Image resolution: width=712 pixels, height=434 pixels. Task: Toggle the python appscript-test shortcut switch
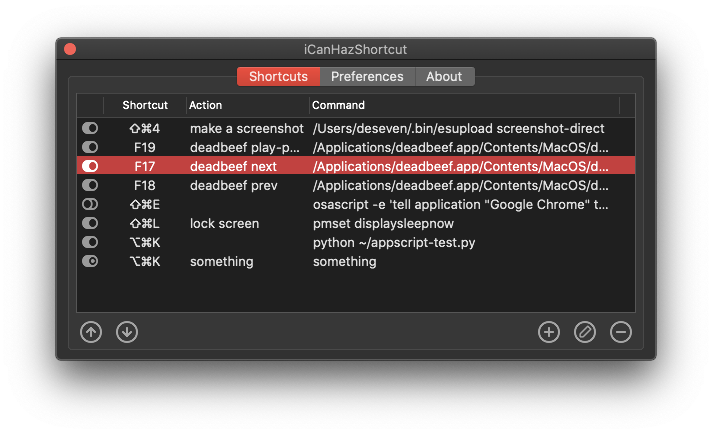(x=90, y=242)
